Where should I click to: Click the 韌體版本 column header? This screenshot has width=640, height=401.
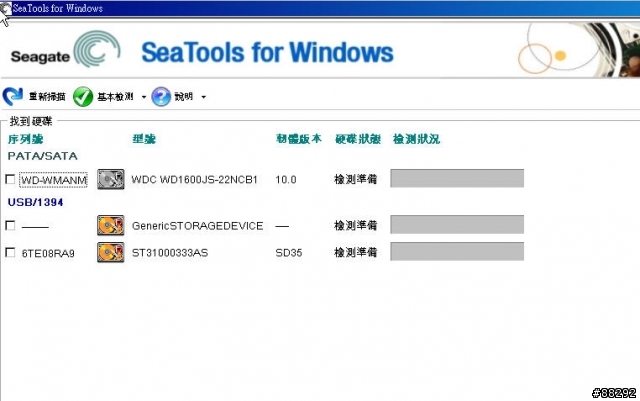pyautogui.click(x=299, y=139)
